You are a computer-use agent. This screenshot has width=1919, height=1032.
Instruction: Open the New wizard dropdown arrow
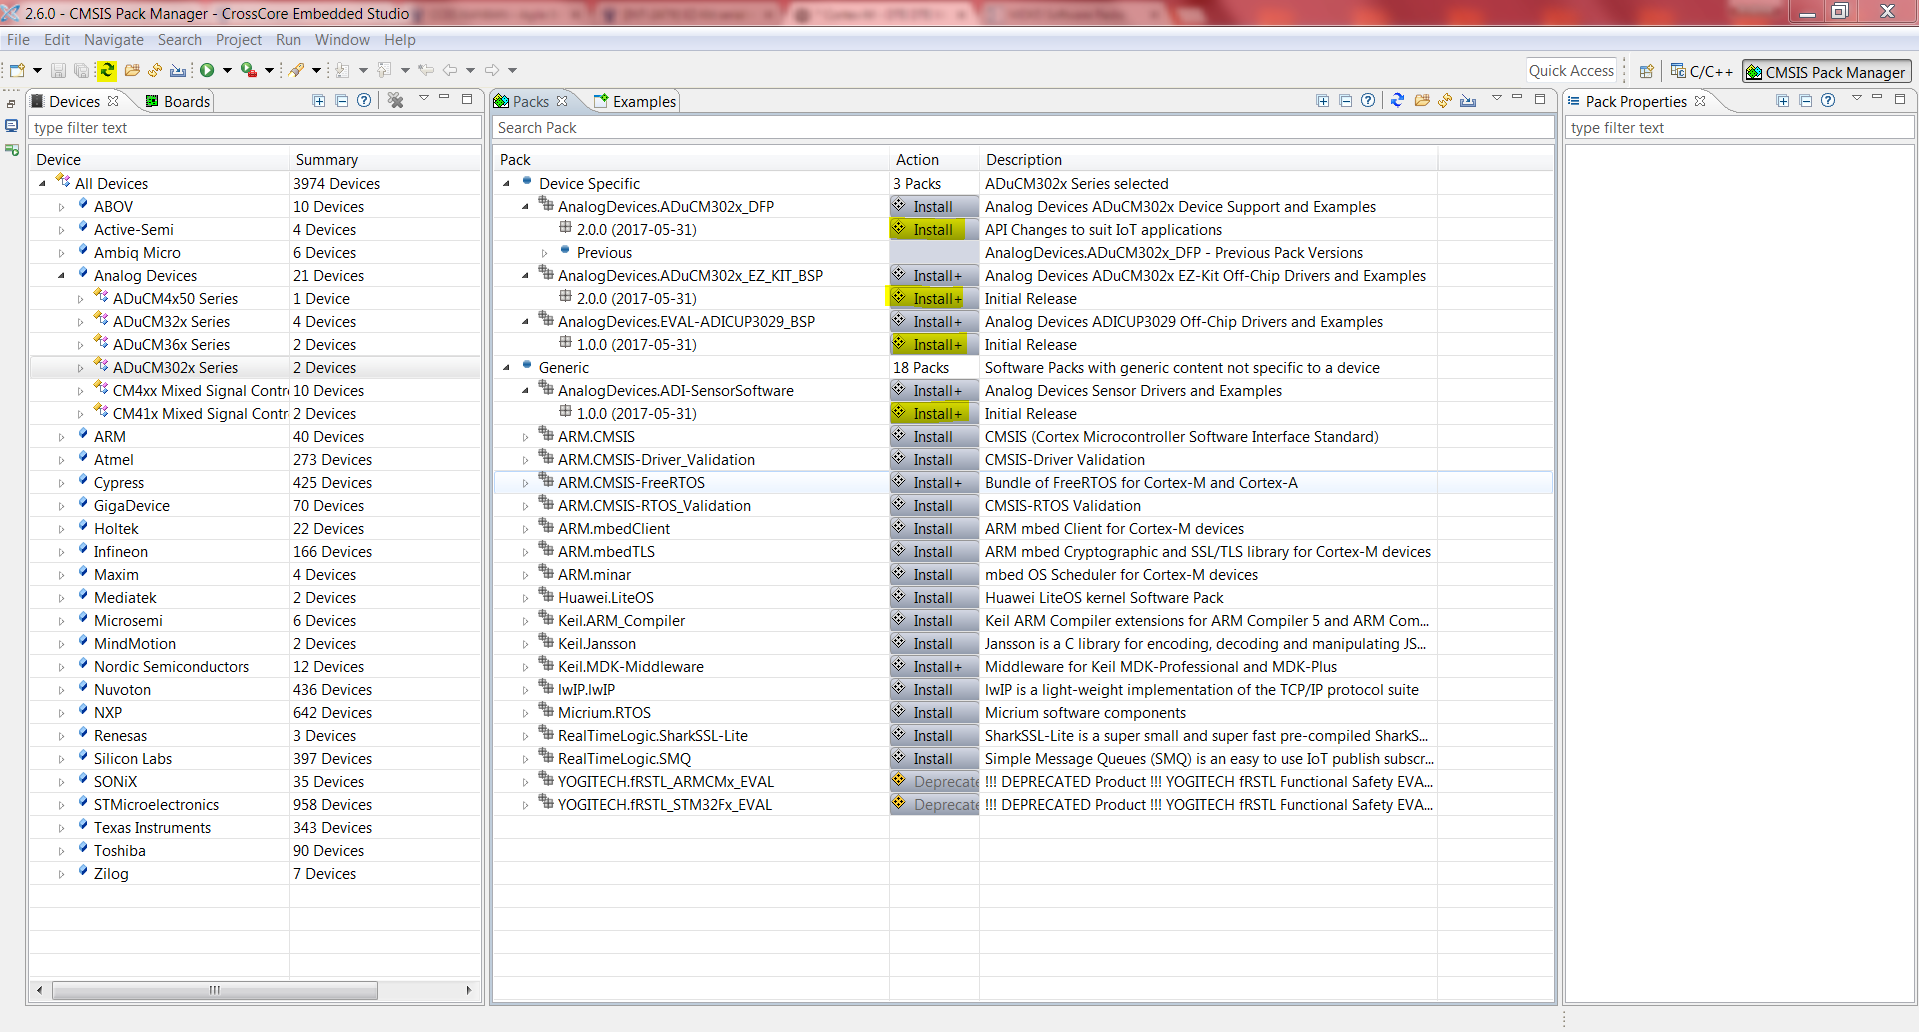(37, 70)
